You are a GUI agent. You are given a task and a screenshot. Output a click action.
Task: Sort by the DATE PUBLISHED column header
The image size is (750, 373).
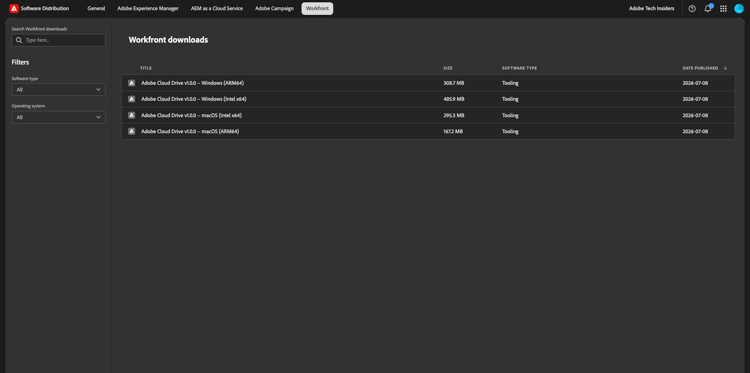(x=700, y=68)
